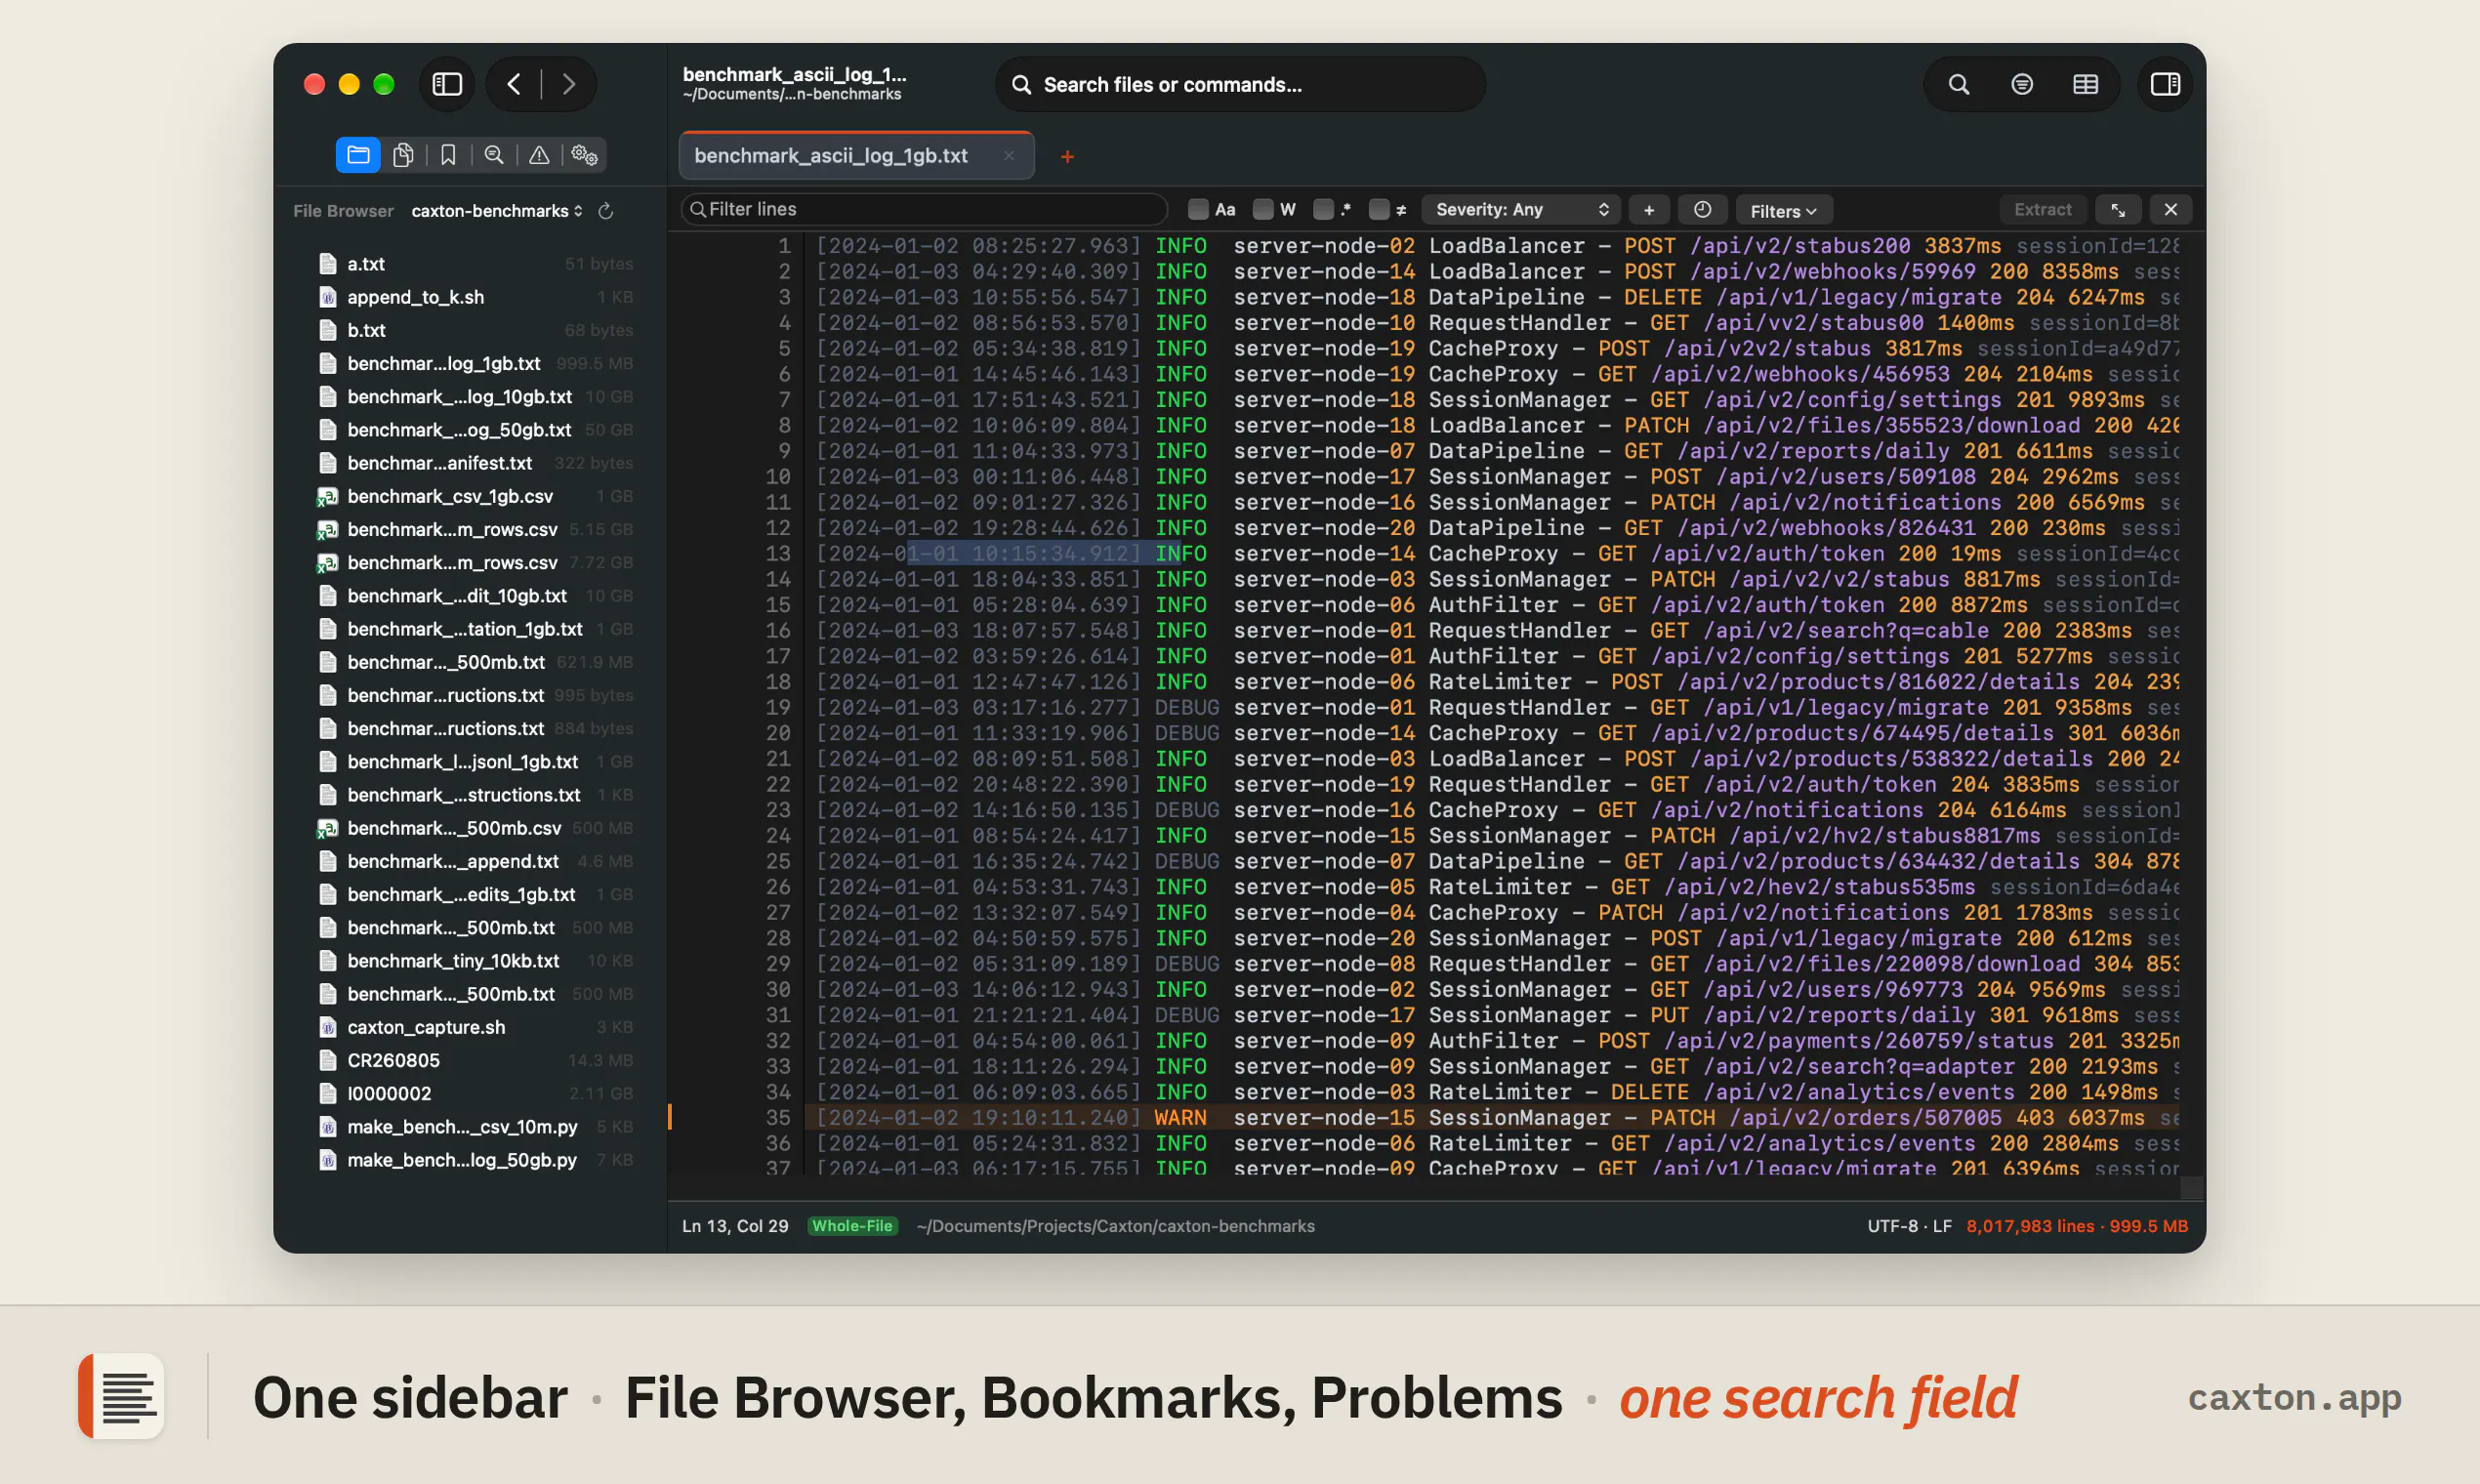Viewport: 2480px width, 1484px height.
Task: Open the gears settings sidebar icon
Action: pos(584,155)
